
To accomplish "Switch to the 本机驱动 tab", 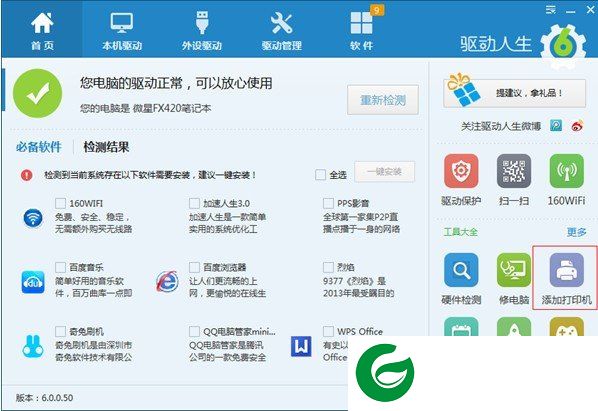I will 122,31.
